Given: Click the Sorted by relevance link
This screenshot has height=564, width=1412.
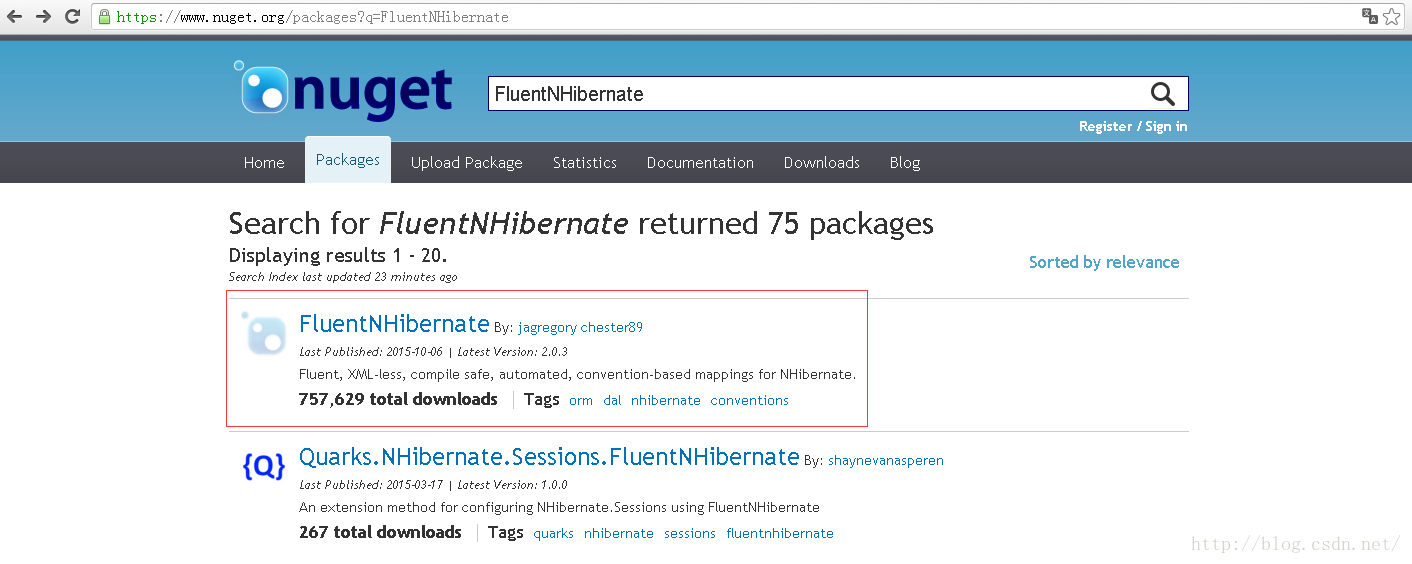Looking at the screenshot, I should click(x=1103, y=262).
